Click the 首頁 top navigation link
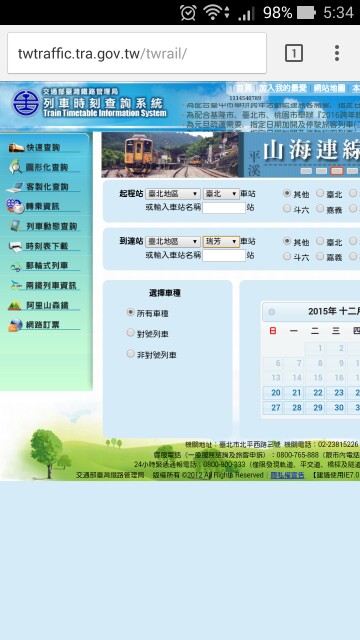360x640 pixels. coord(244,88)
